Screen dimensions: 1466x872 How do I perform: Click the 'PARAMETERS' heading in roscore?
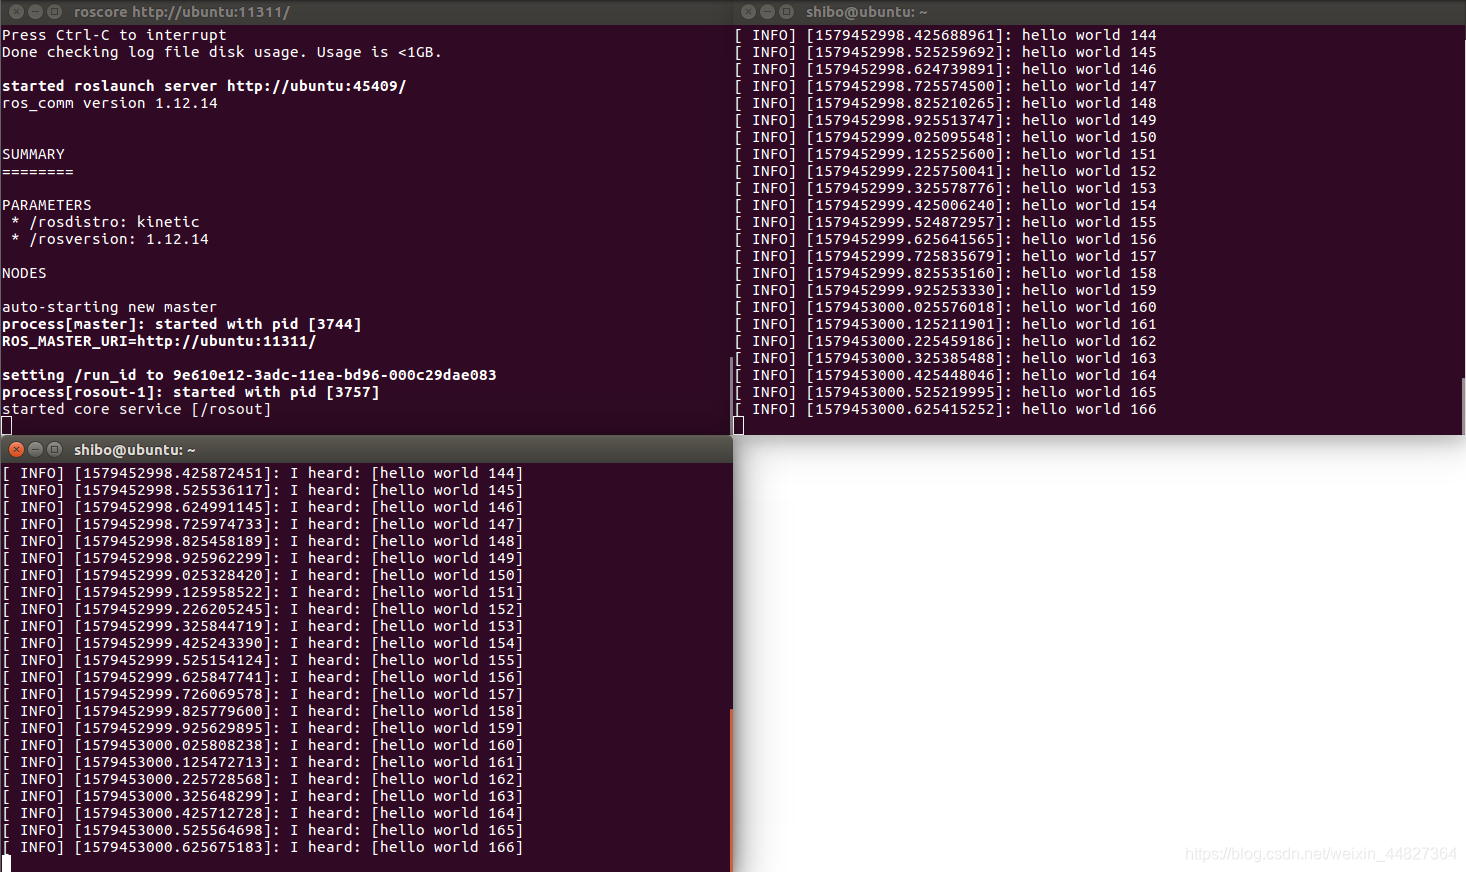[x=47, y=205]
